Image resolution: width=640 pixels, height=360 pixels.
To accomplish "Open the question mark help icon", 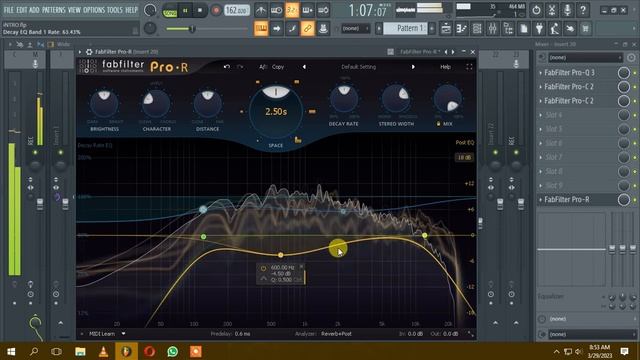I will coord(583,10).
